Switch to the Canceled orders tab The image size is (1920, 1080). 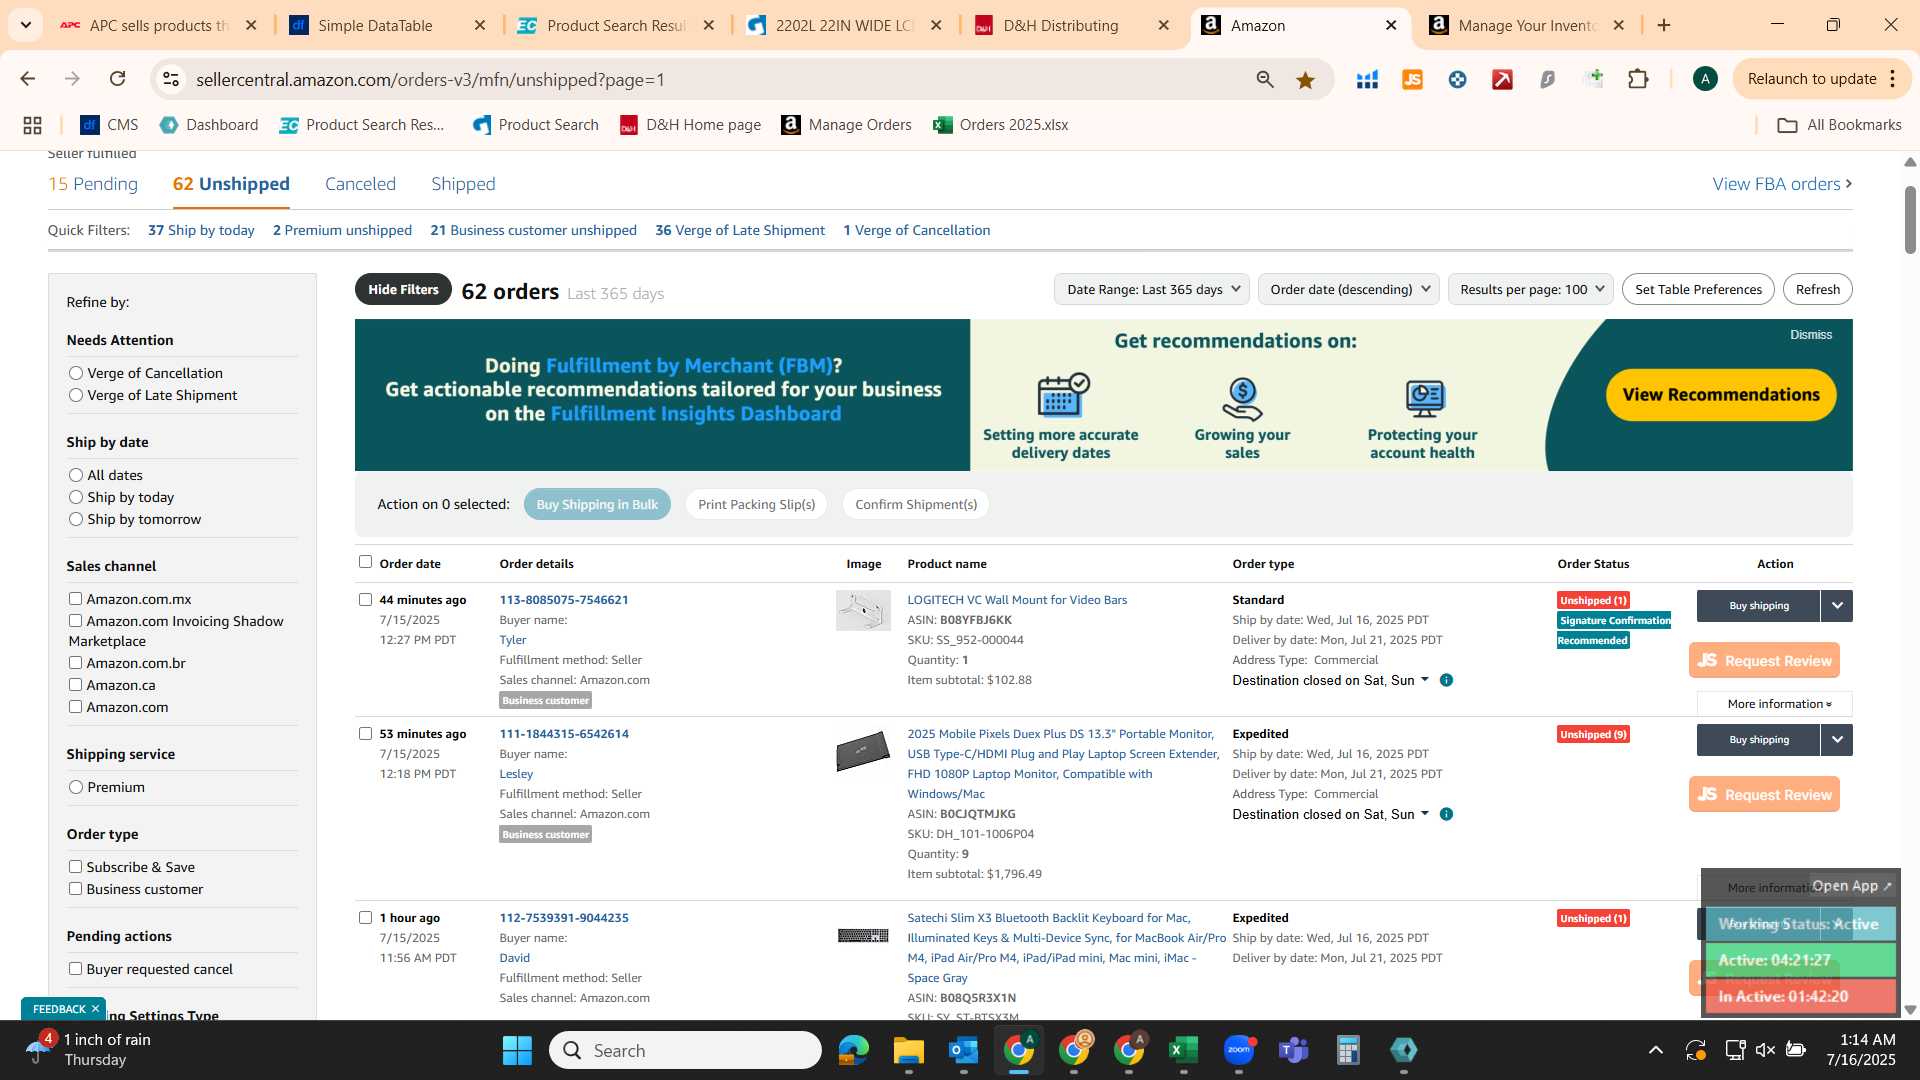point(360,184)
